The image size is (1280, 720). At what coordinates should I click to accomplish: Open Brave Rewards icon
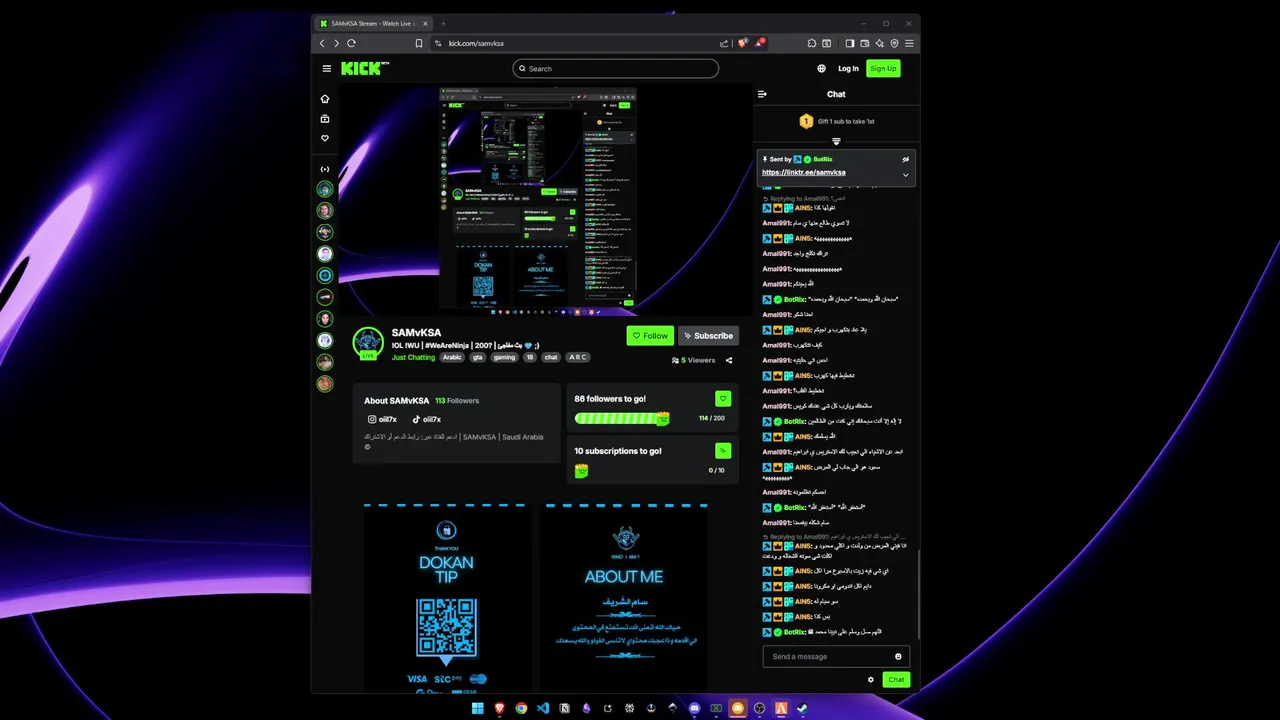[x=759, y=43]
